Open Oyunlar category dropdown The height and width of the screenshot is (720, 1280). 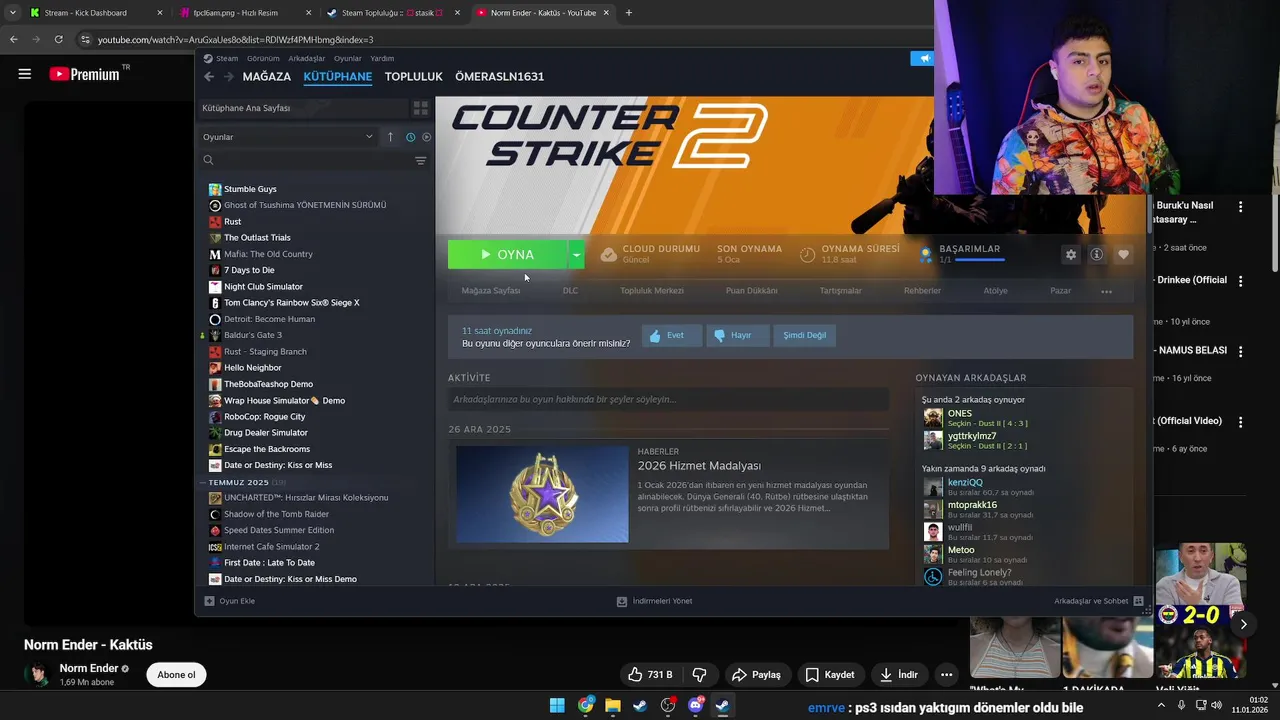tap(288, 137)
